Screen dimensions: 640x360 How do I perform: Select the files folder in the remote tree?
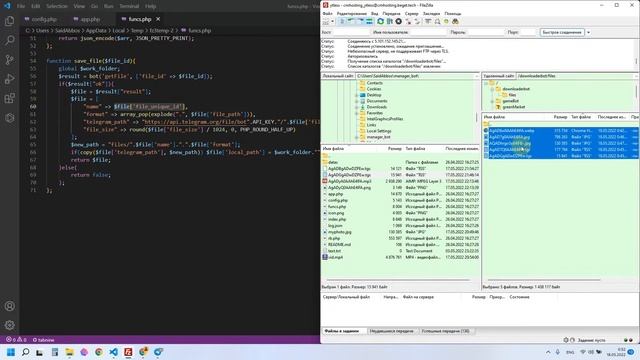(512, 95)
